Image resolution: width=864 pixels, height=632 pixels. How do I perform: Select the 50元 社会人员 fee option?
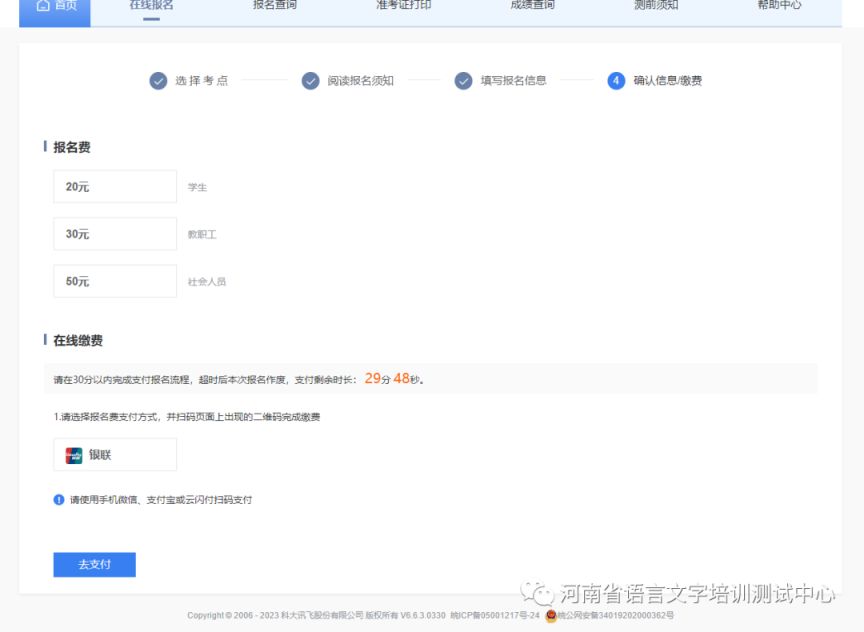click(x=114, y=281)
